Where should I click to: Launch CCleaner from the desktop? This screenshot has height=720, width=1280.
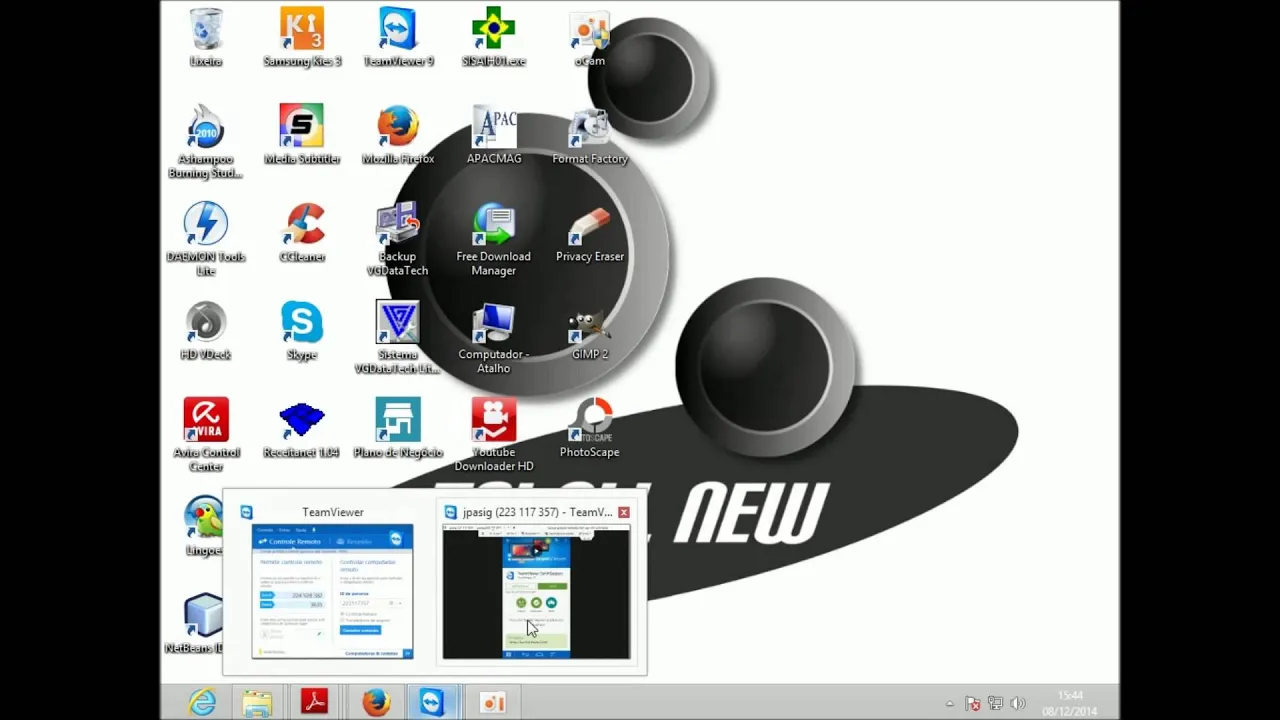pos(302,233)
